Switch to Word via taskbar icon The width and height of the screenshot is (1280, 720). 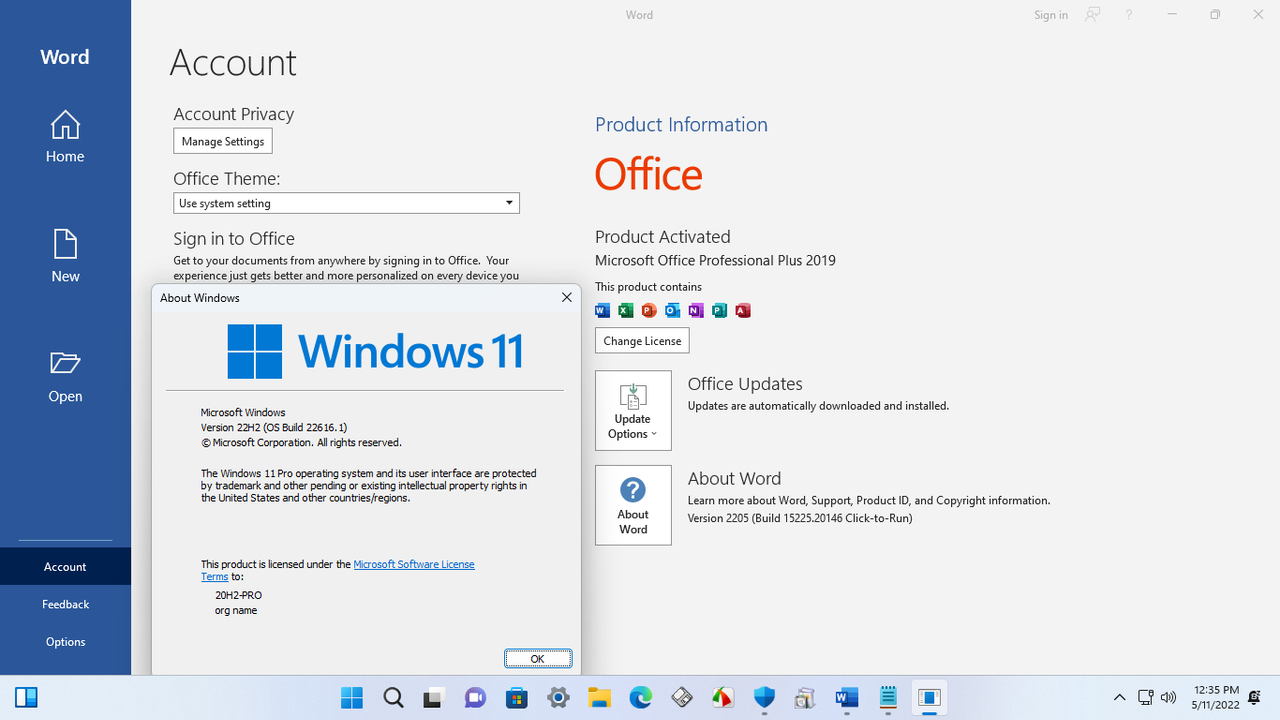846,698
